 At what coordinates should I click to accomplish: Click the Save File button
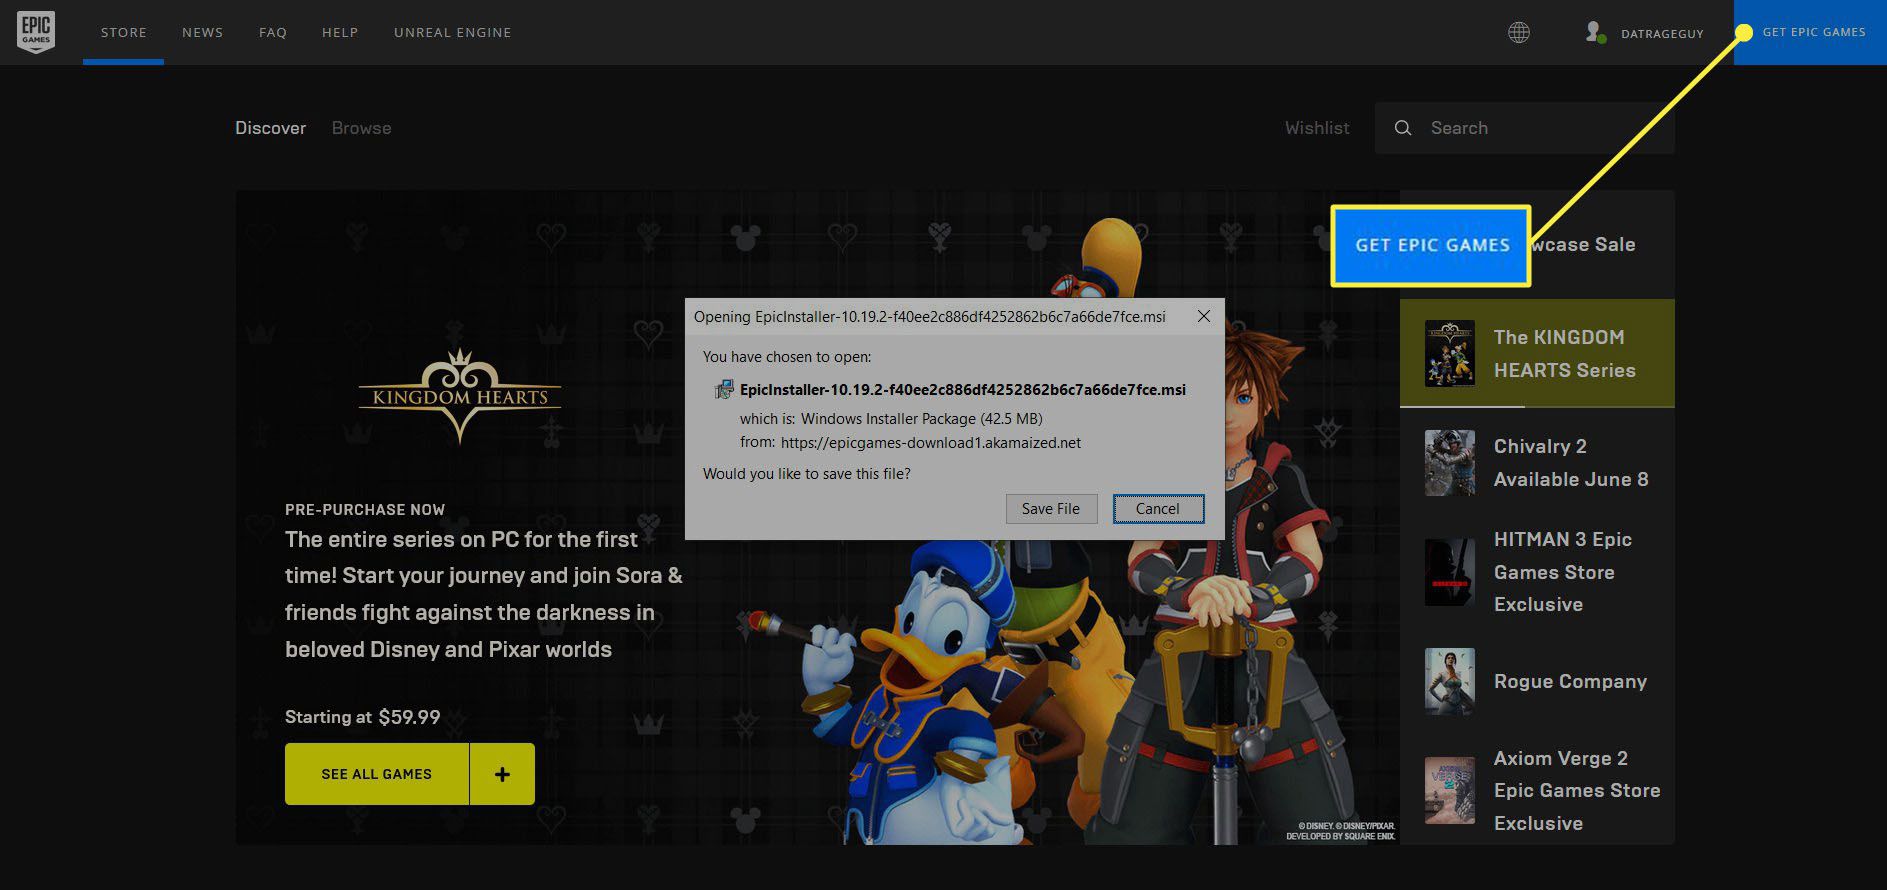(1051, 509)
